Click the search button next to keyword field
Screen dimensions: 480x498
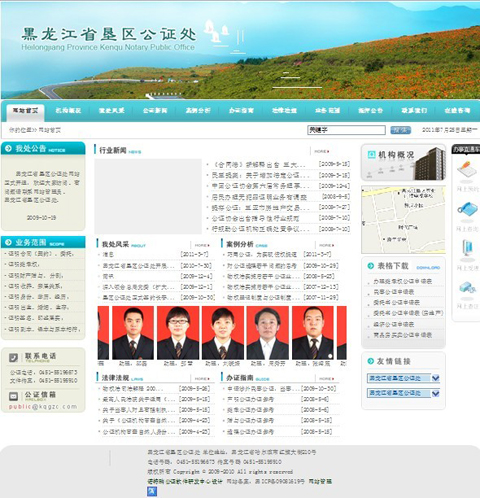[x=400, y=130]
